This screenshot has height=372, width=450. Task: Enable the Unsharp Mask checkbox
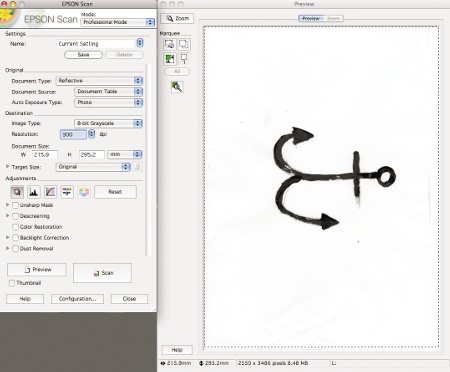coord(15,205)
